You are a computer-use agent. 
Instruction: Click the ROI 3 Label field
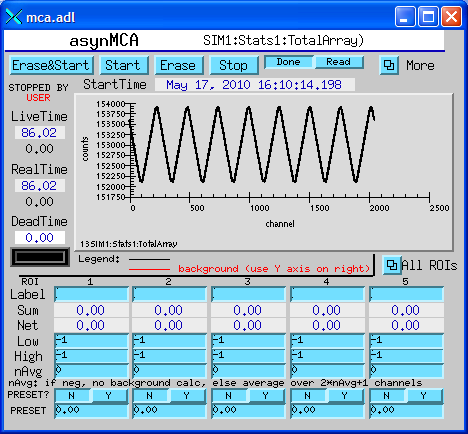(x=249, y=294)
